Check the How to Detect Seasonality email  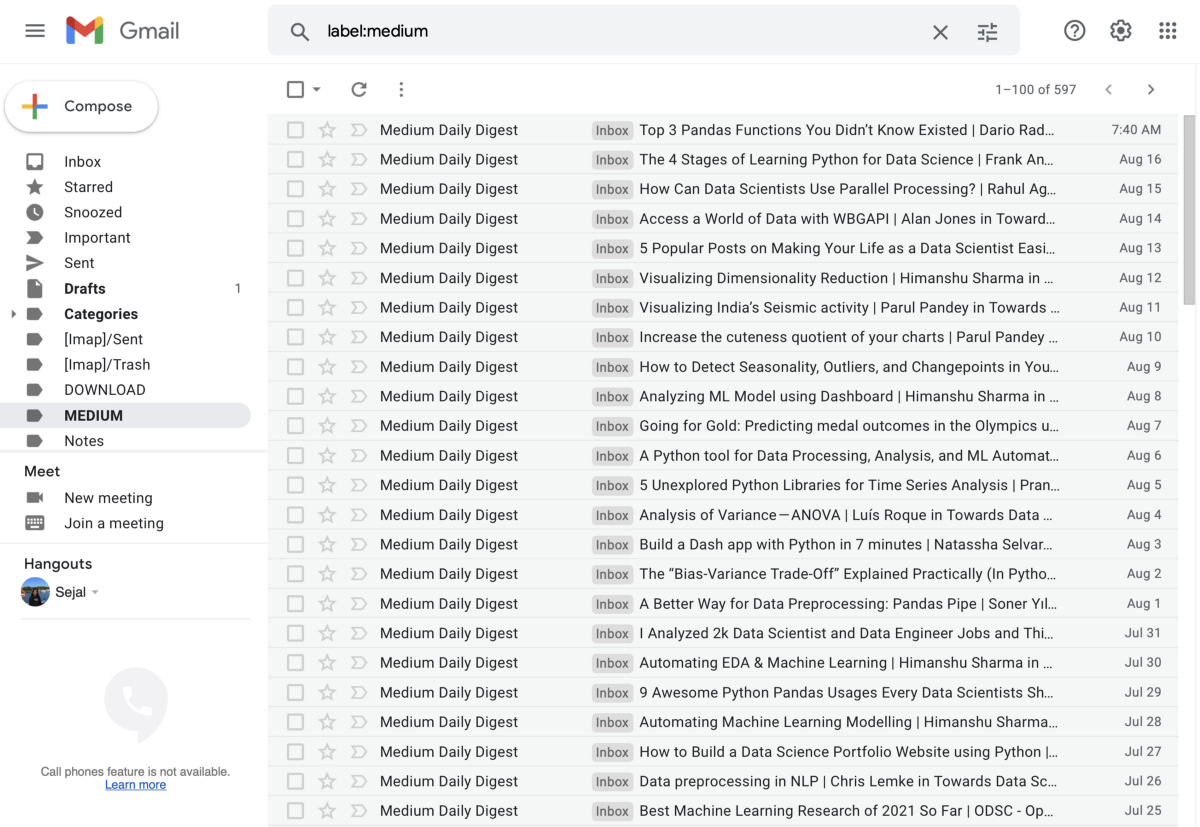pyautogui.click(x=295, y=366)
